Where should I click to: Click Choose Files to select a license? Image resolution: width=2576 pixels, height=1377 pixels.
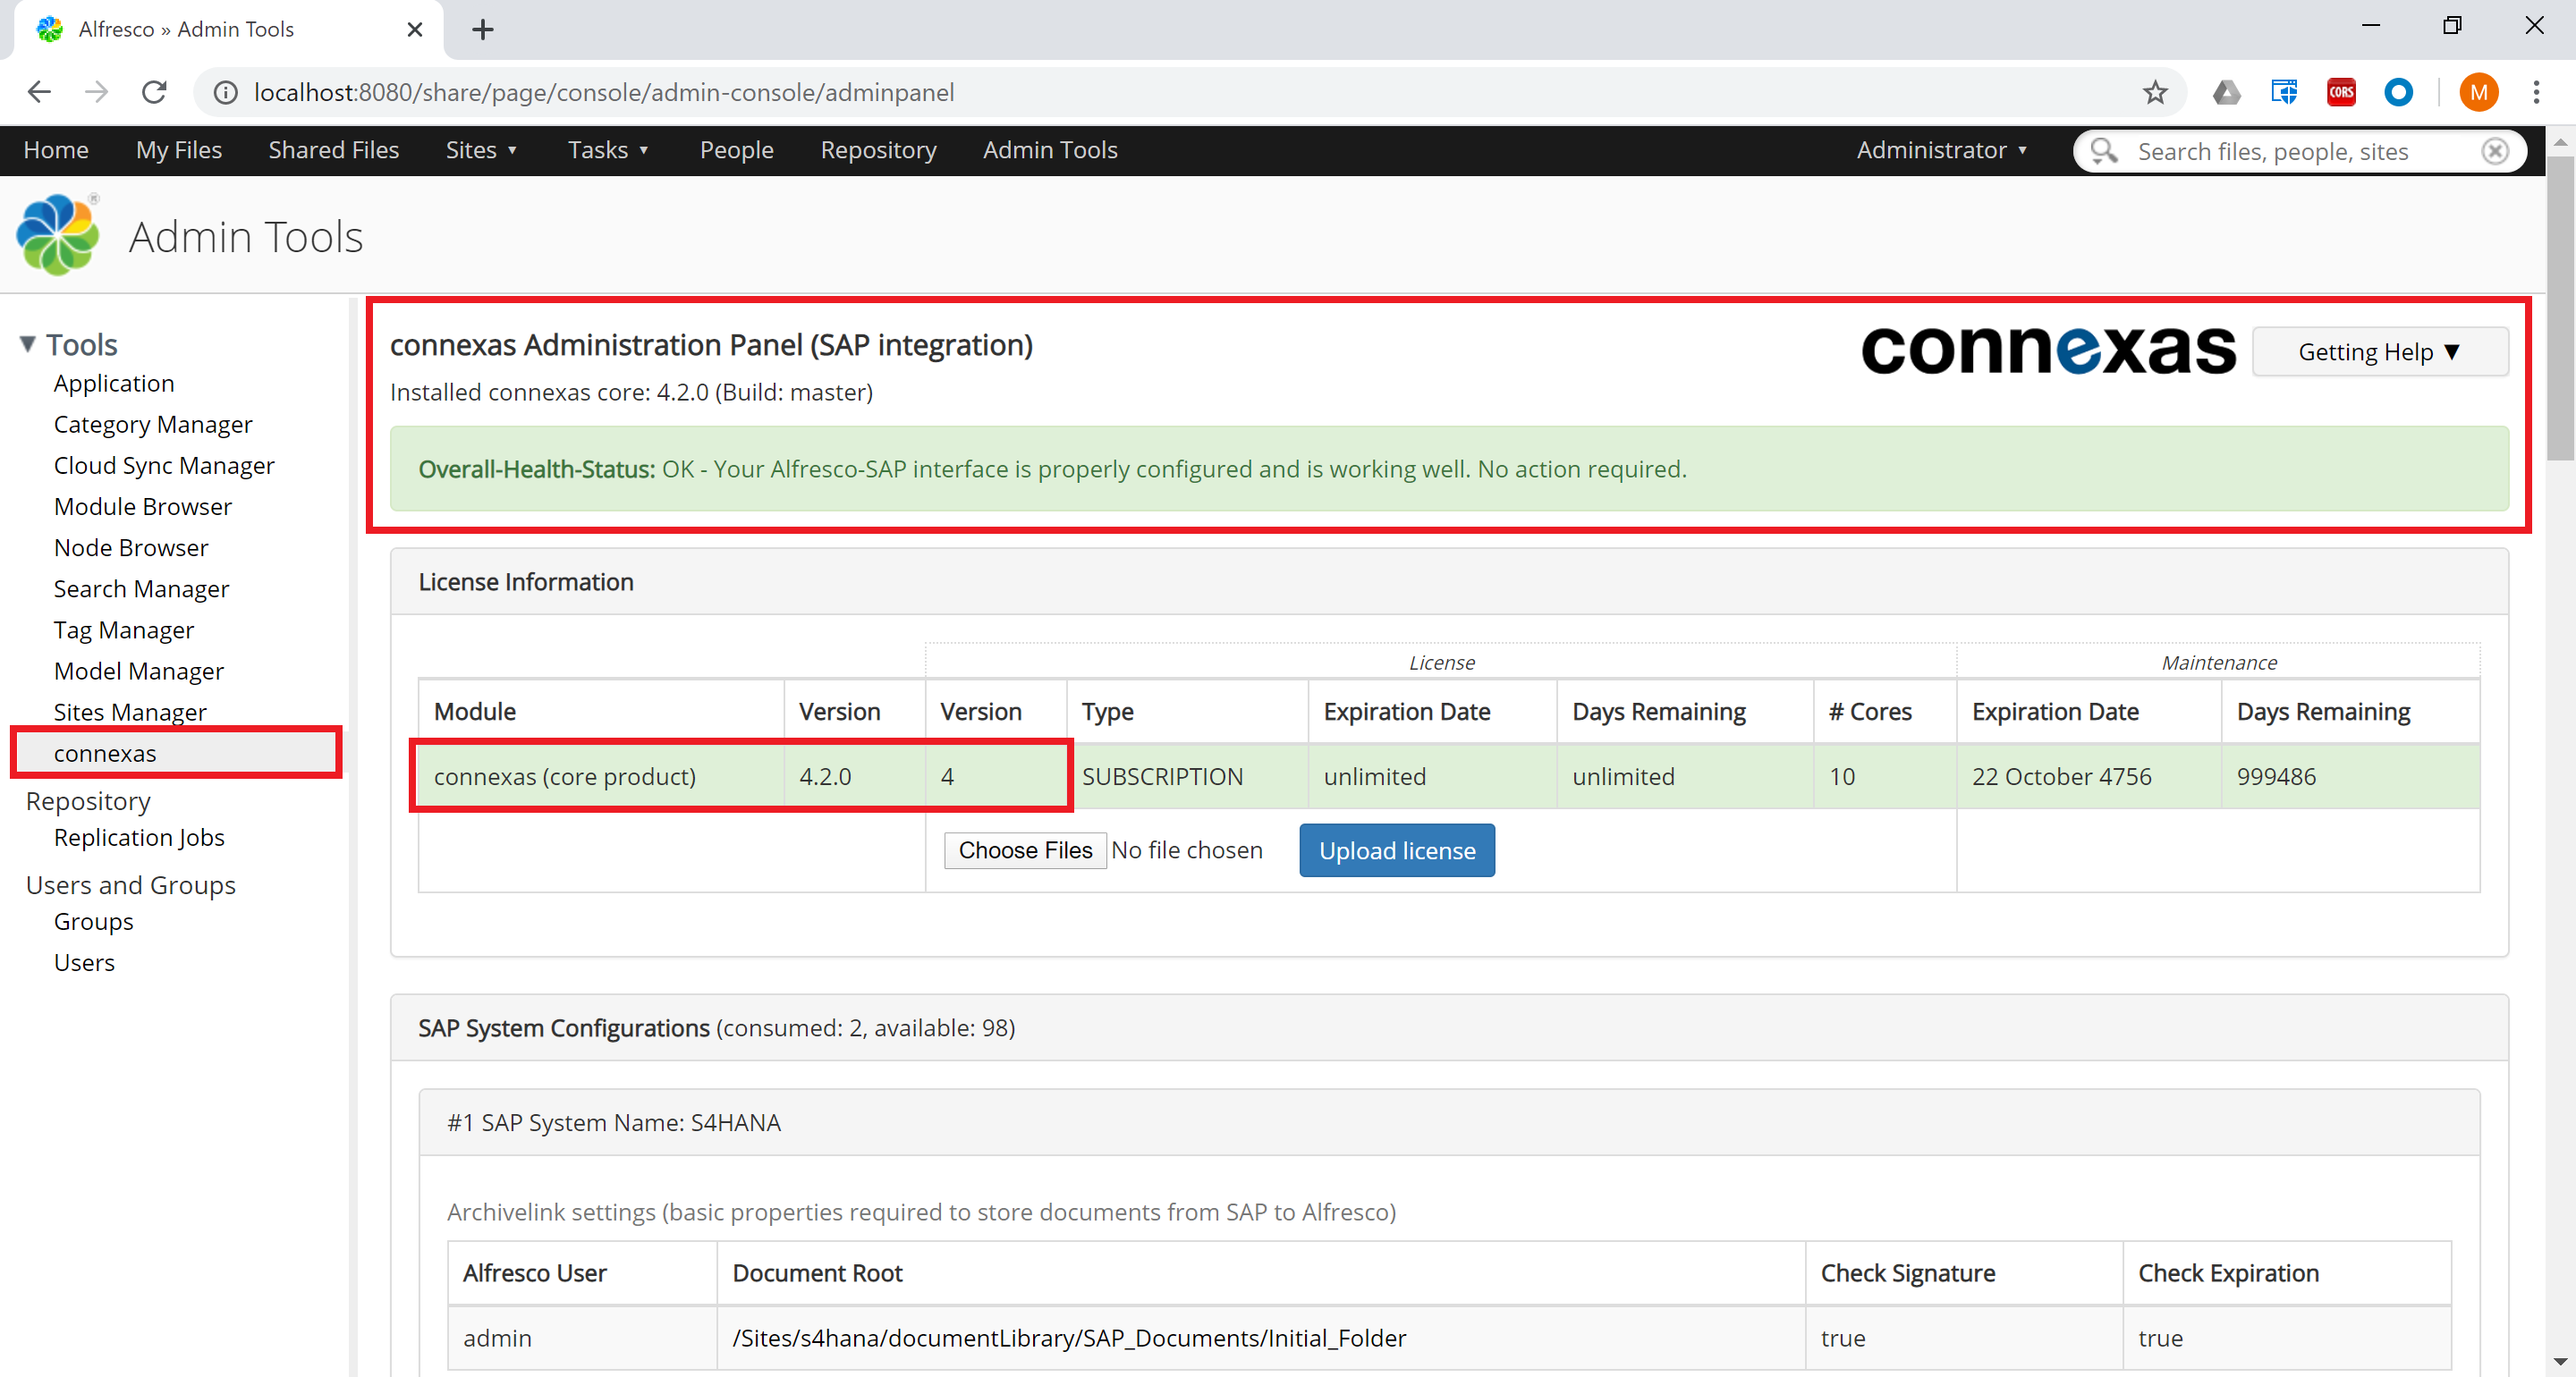pyautogui.click(x=1024, y=850)
